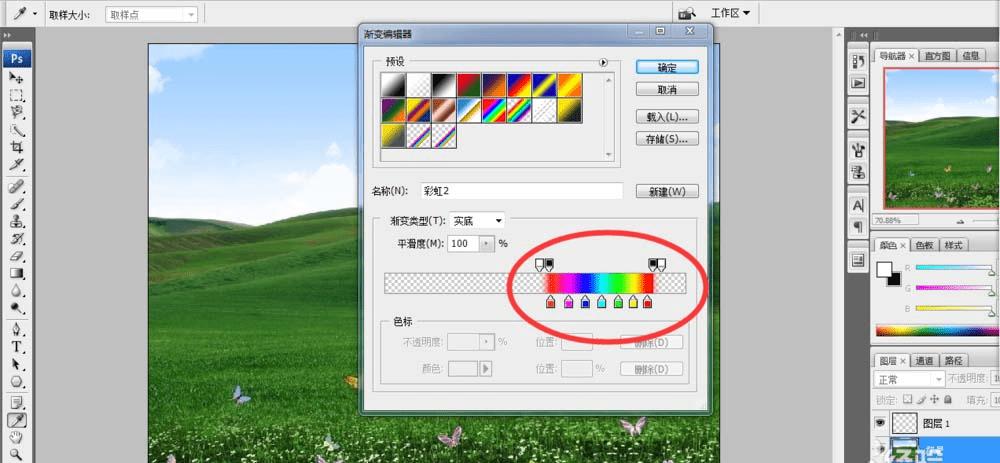Open the layer blend mode 正常 dropdown

coord(909,379)
